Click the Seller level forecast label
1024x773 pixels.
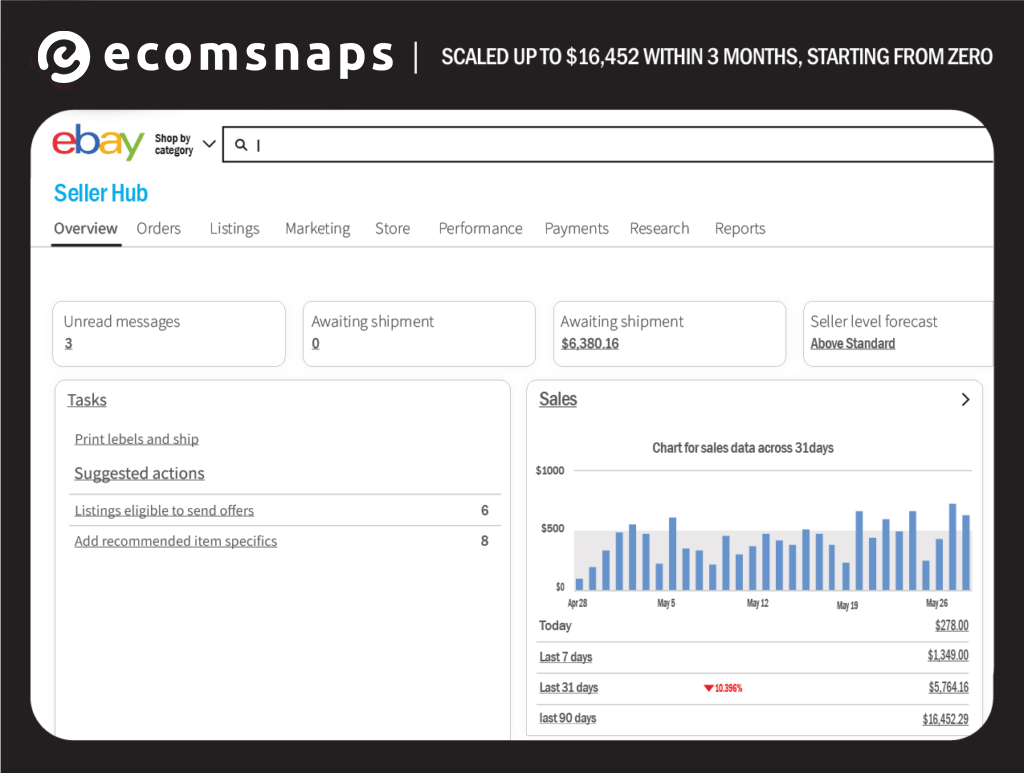click(874, 321)
